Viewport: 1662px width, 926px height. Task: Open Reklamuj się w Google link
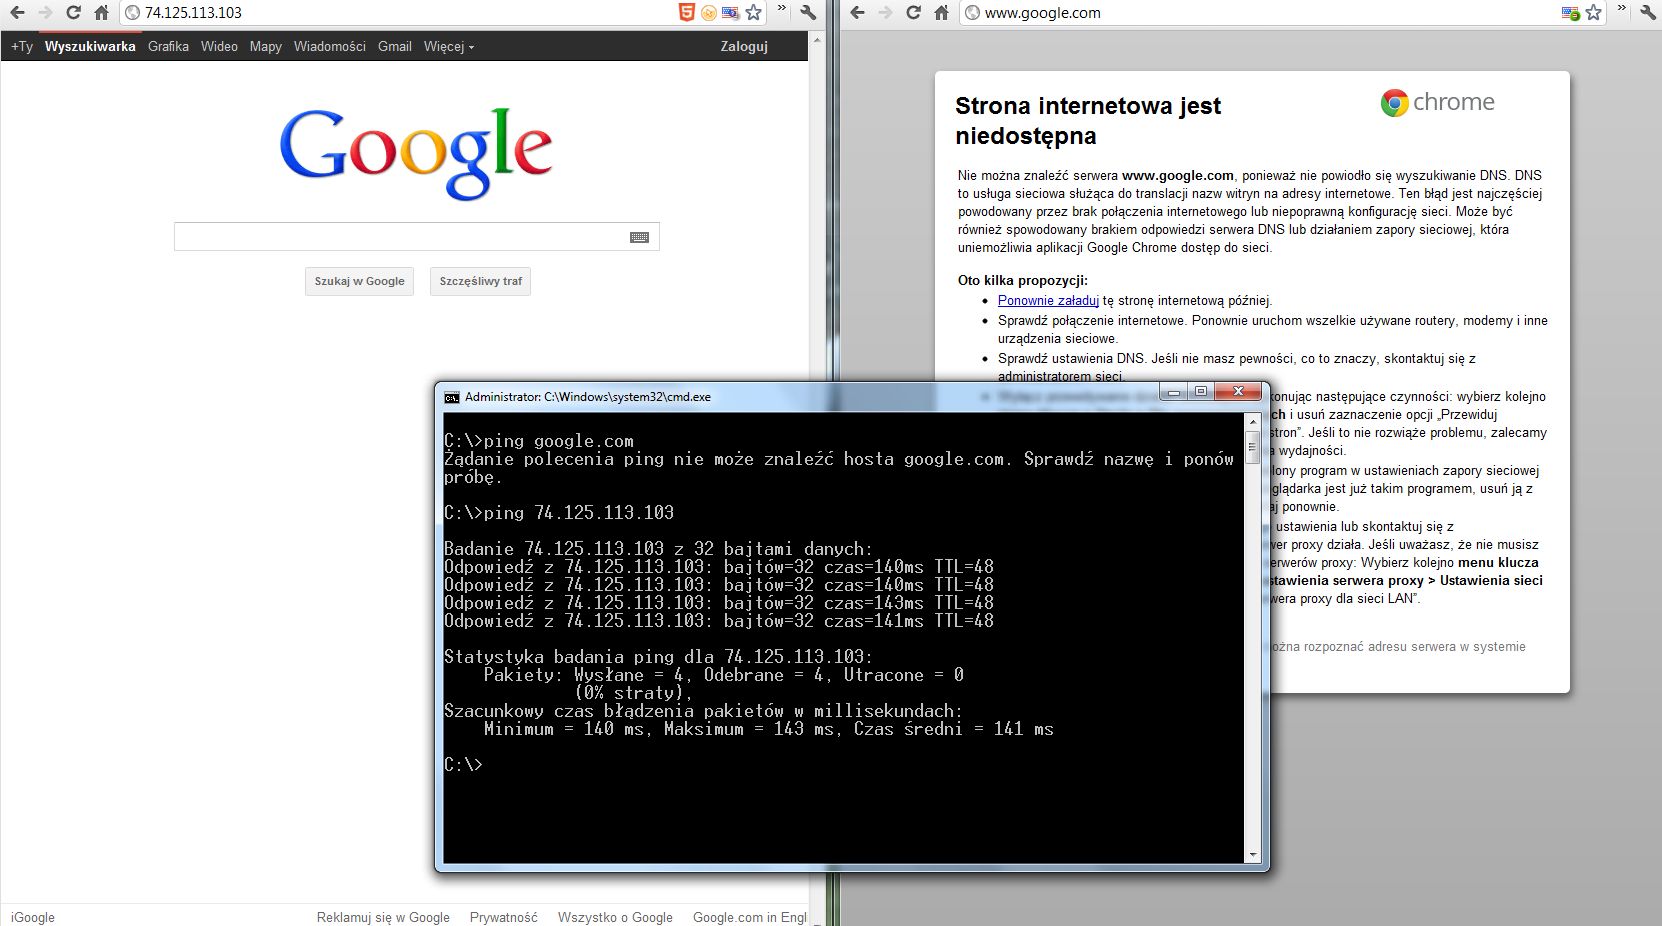click(383, 917)
